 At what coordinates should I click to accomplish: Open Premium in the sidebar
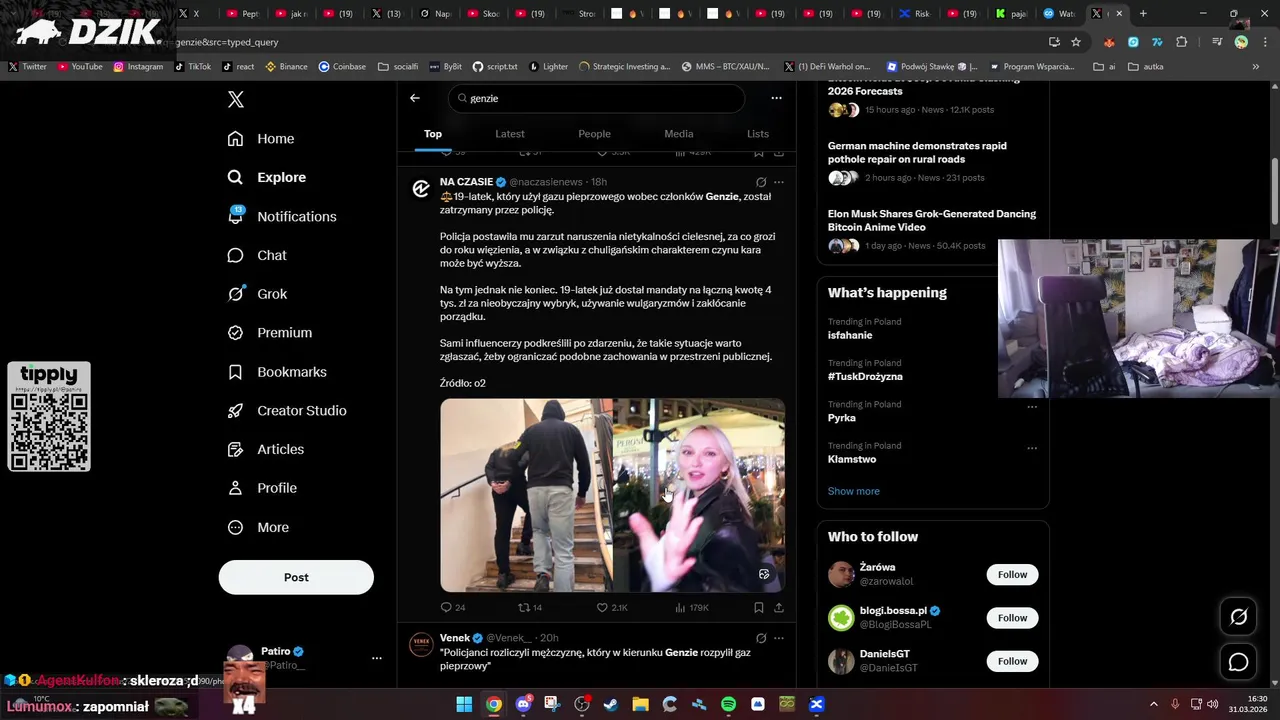[270, 333]
